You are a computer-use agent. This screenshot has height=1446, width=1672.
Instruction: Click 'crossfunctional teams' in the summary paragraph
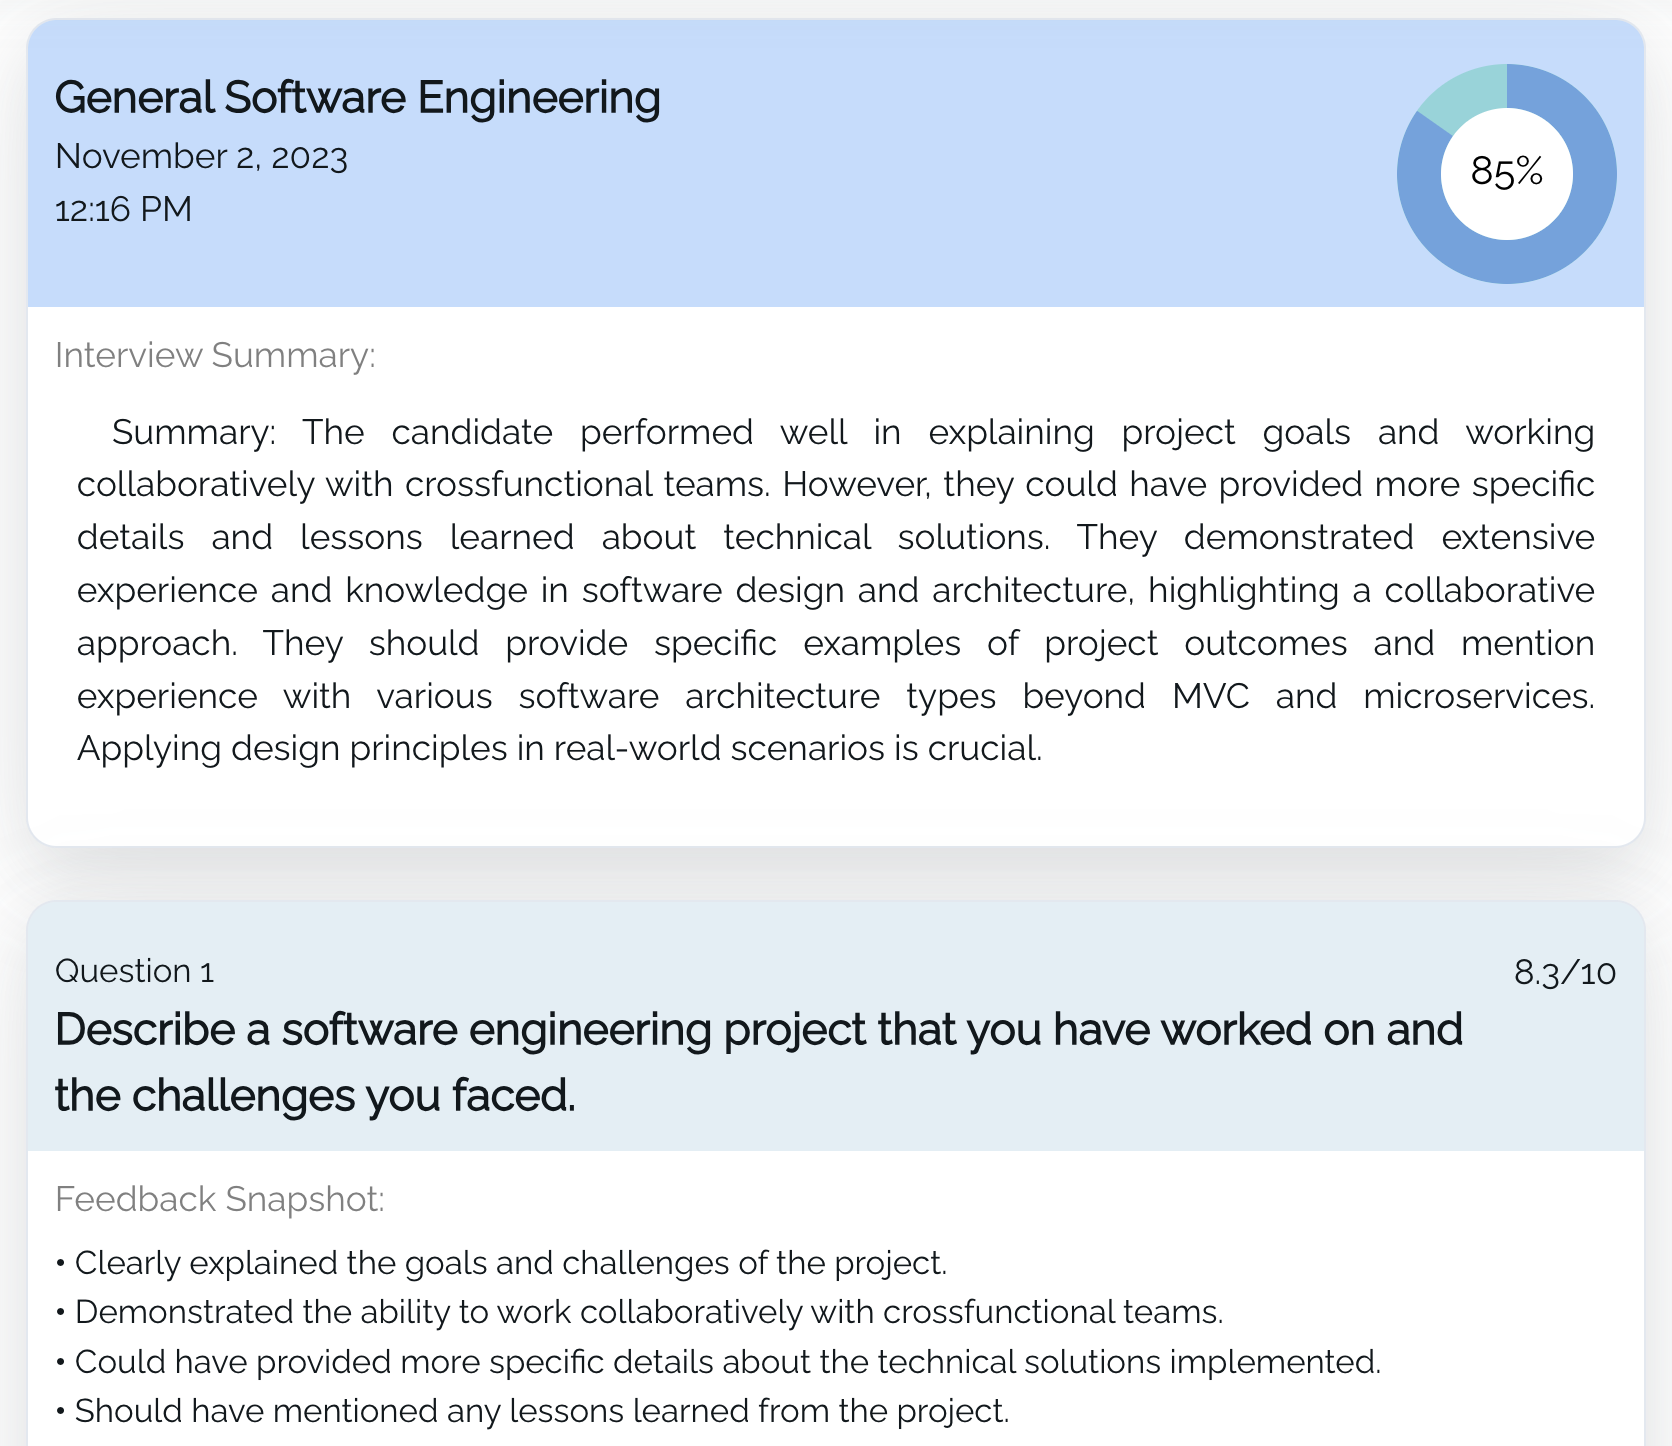[587, 485]
